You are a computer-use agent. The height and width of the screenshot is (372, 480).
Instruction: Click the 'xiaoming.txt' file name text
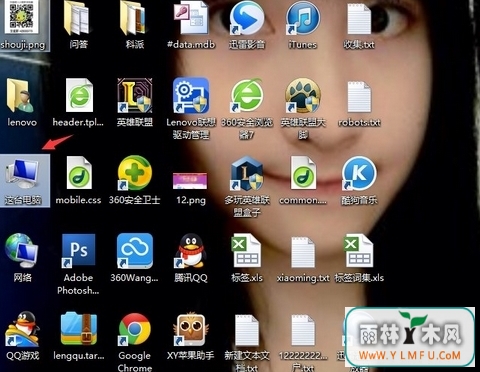coord(303,278)
